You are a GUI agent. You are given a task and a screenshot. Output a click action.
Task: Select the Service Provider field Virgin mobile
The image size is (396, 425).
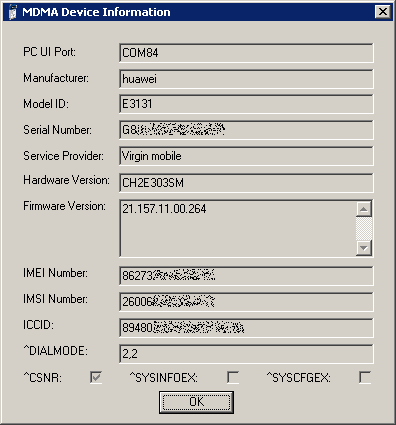coord(246,156)
